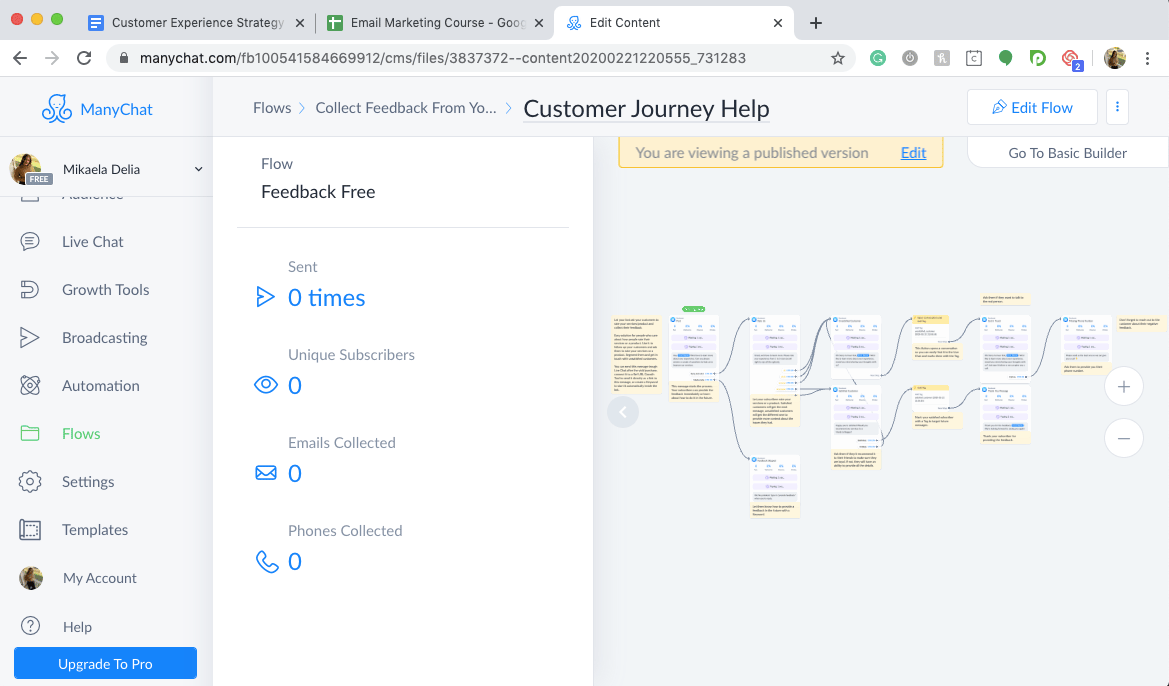
Task: Go forward in browser
Action: click(x=51, y=58)
